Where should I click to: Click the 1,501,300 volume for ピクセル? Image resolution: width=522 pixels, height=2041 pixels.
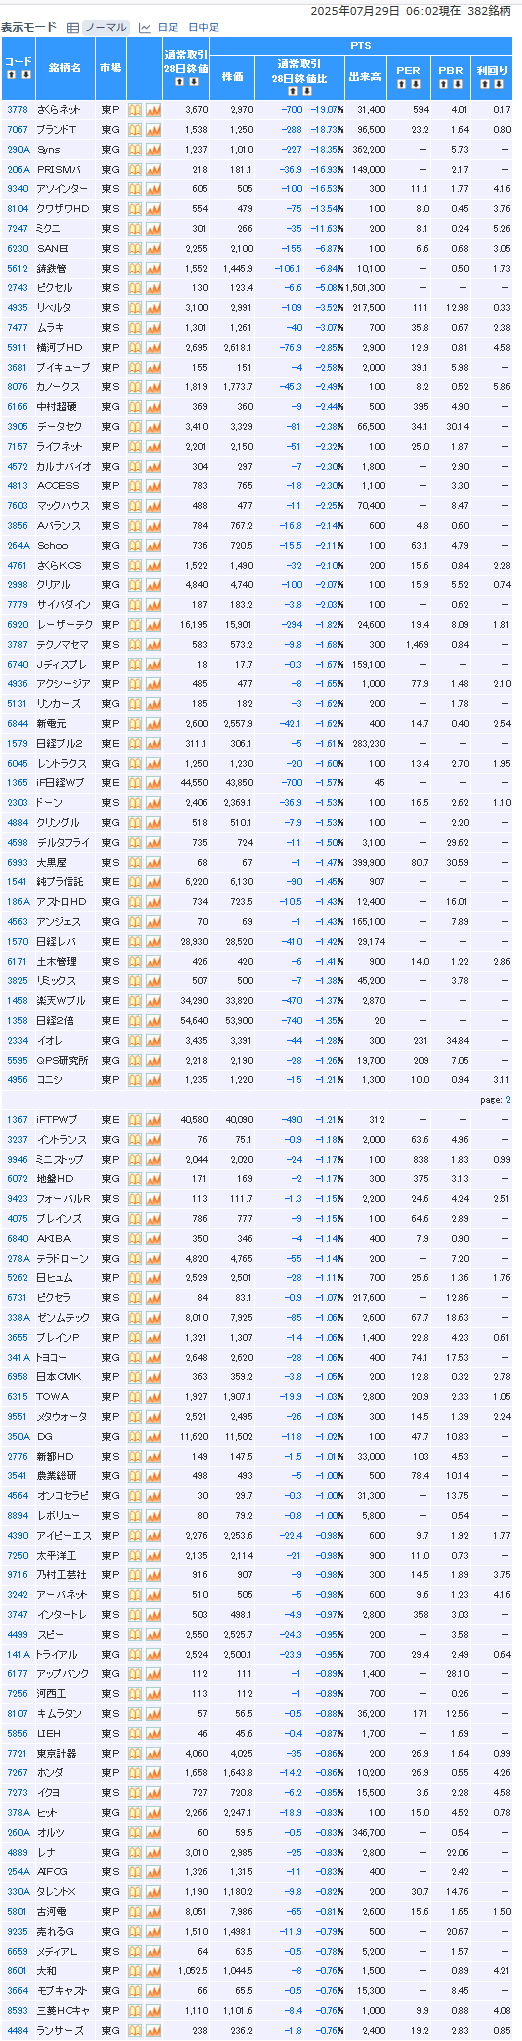(365, 288)
